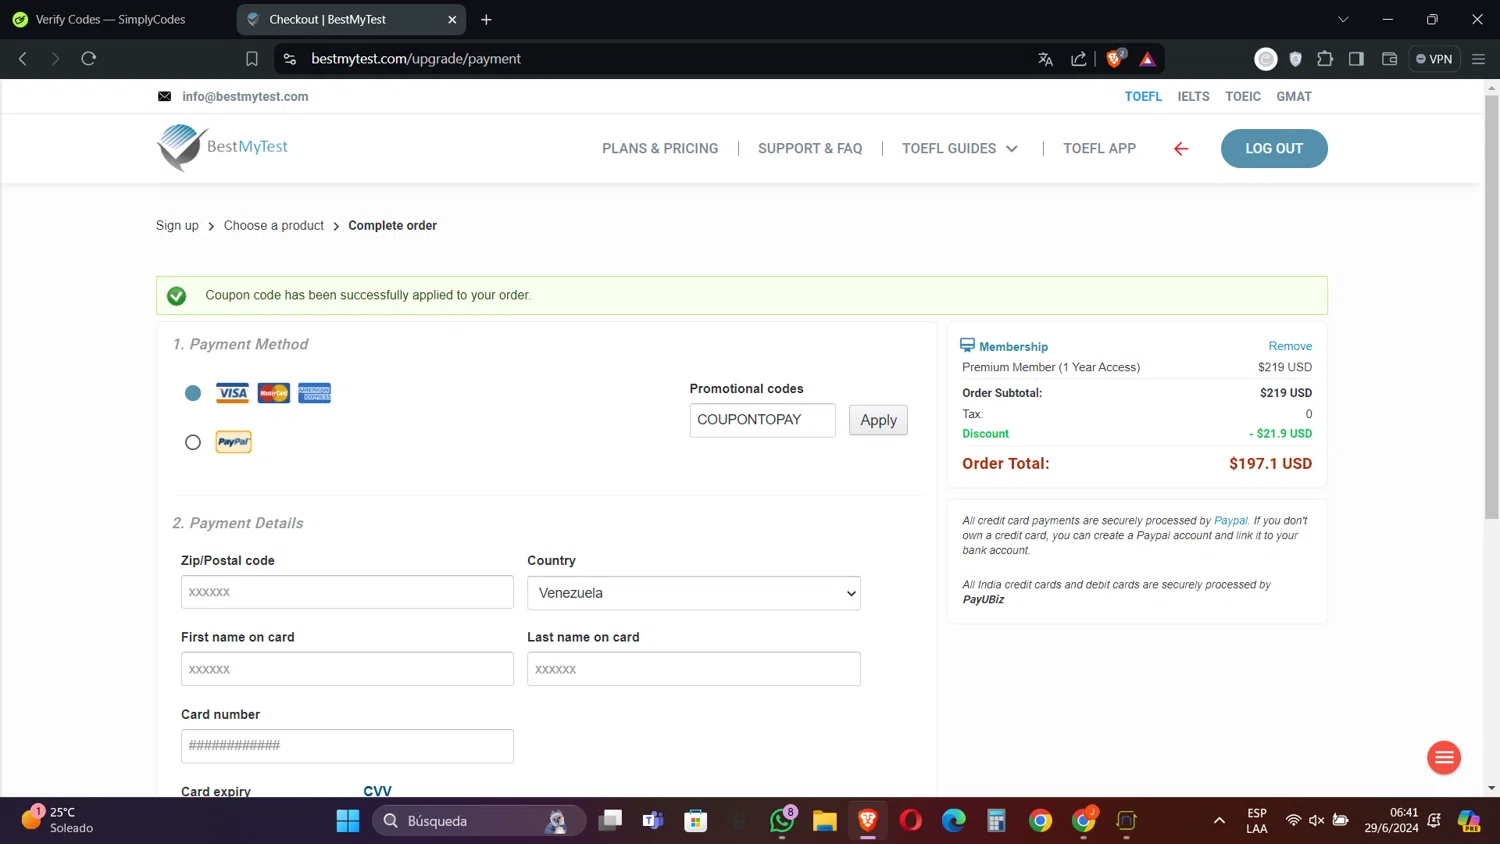Open the red chat menu button
Viewport: 1500px width, 844px height.
(1444, 758)
